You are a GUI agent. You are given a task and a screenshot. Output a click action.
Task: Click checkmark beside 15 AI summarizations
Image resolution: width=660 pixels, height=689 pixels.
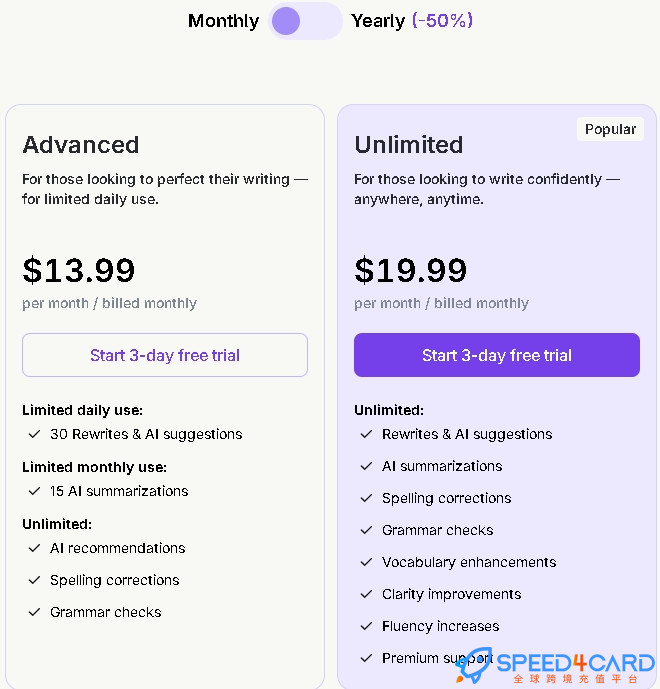34,491
